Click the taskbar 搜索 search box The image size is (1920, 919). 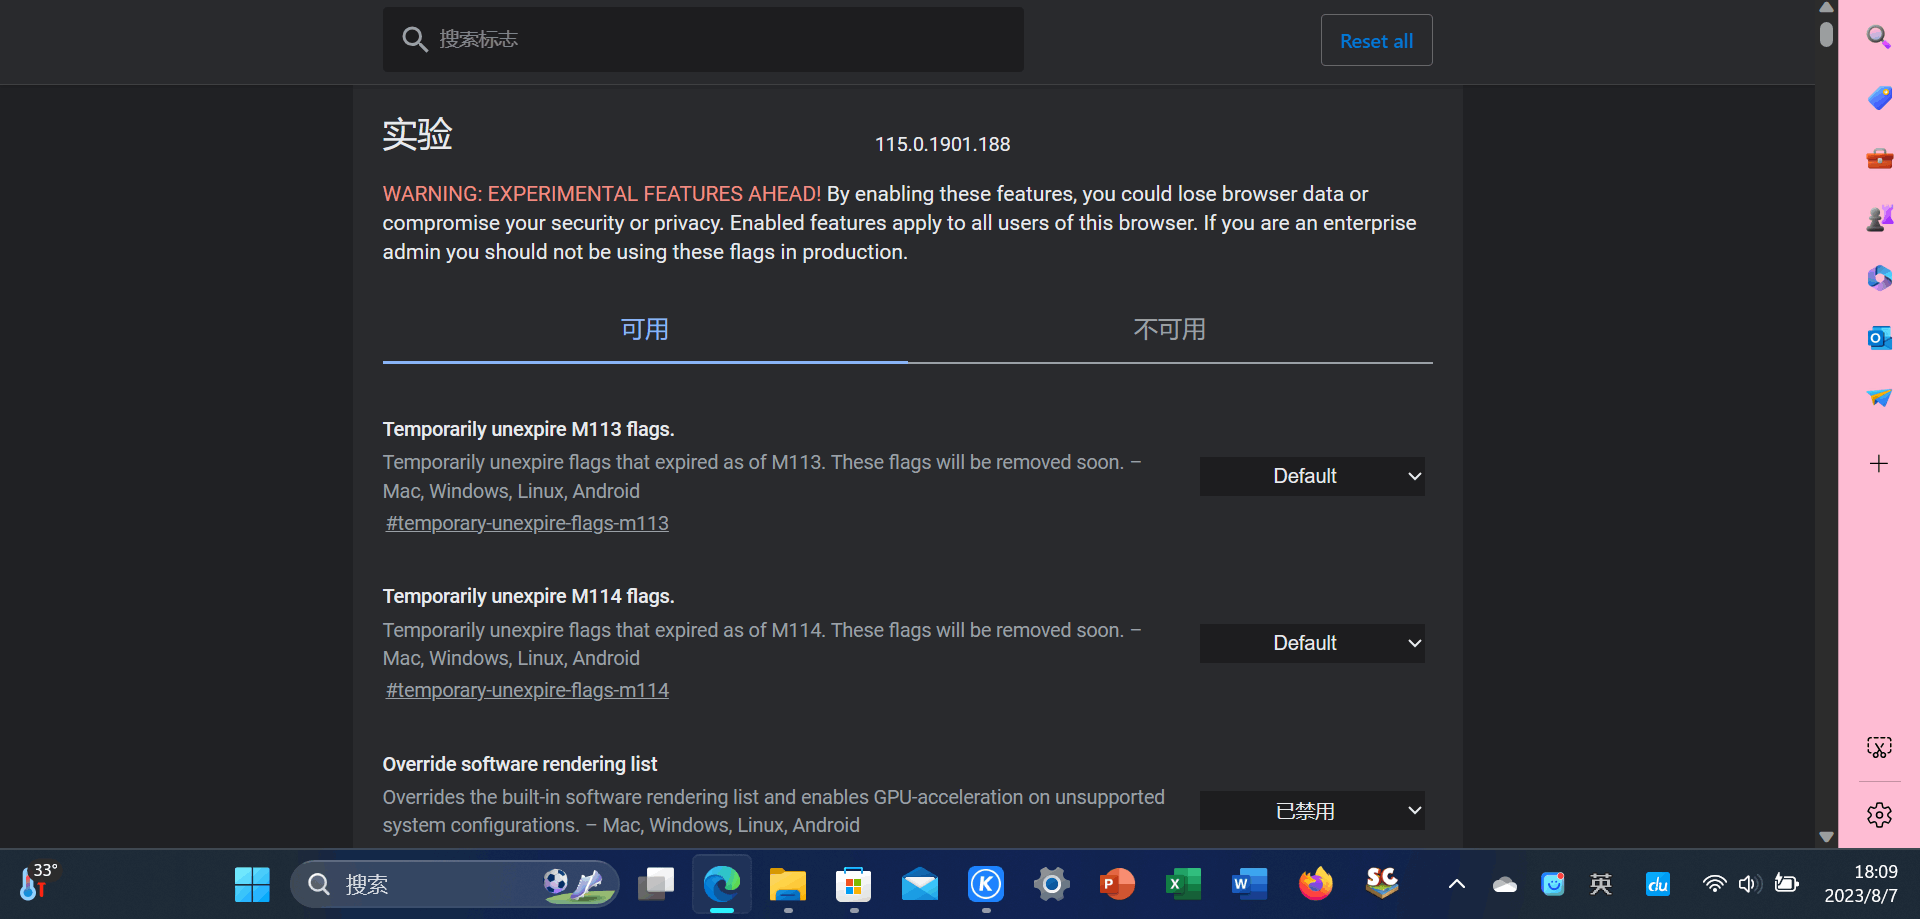(x=455, y=884)
